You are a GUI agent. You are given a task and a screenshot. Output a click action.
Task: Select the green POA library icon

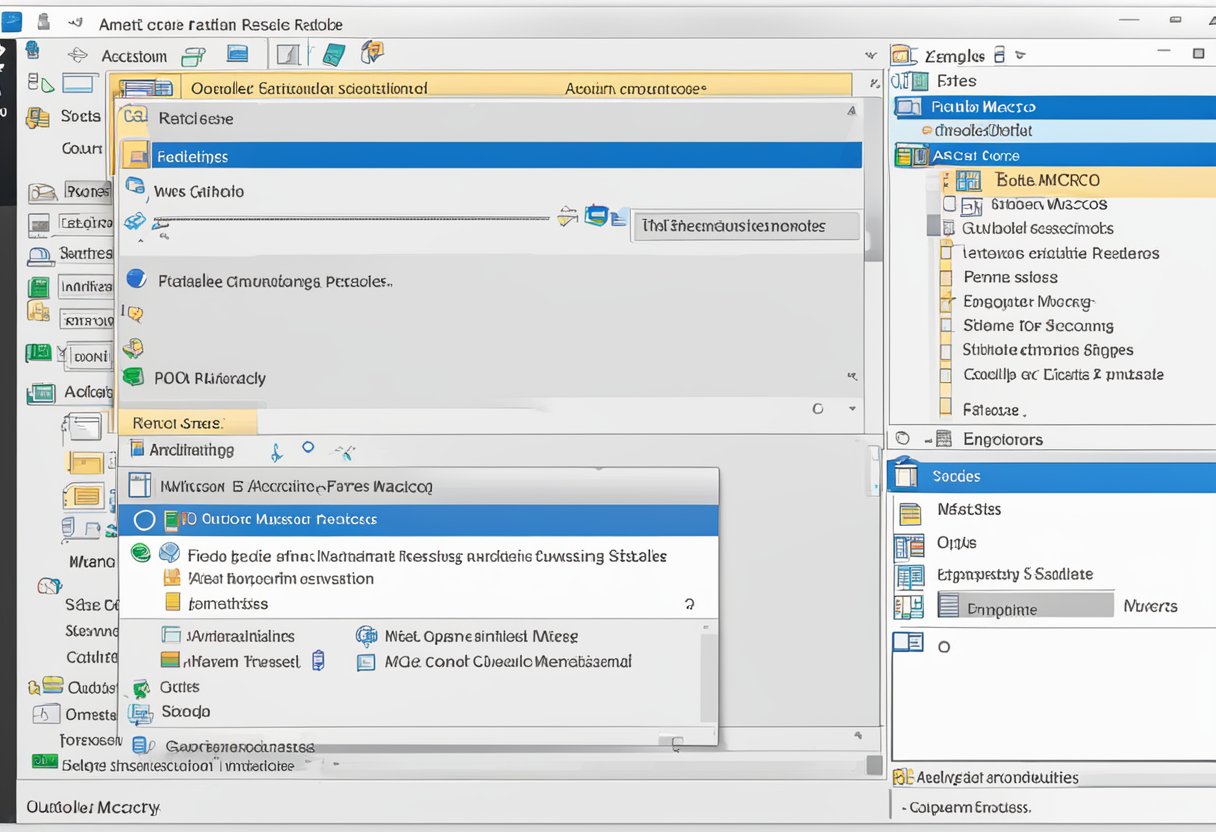(x=135, y=377)
